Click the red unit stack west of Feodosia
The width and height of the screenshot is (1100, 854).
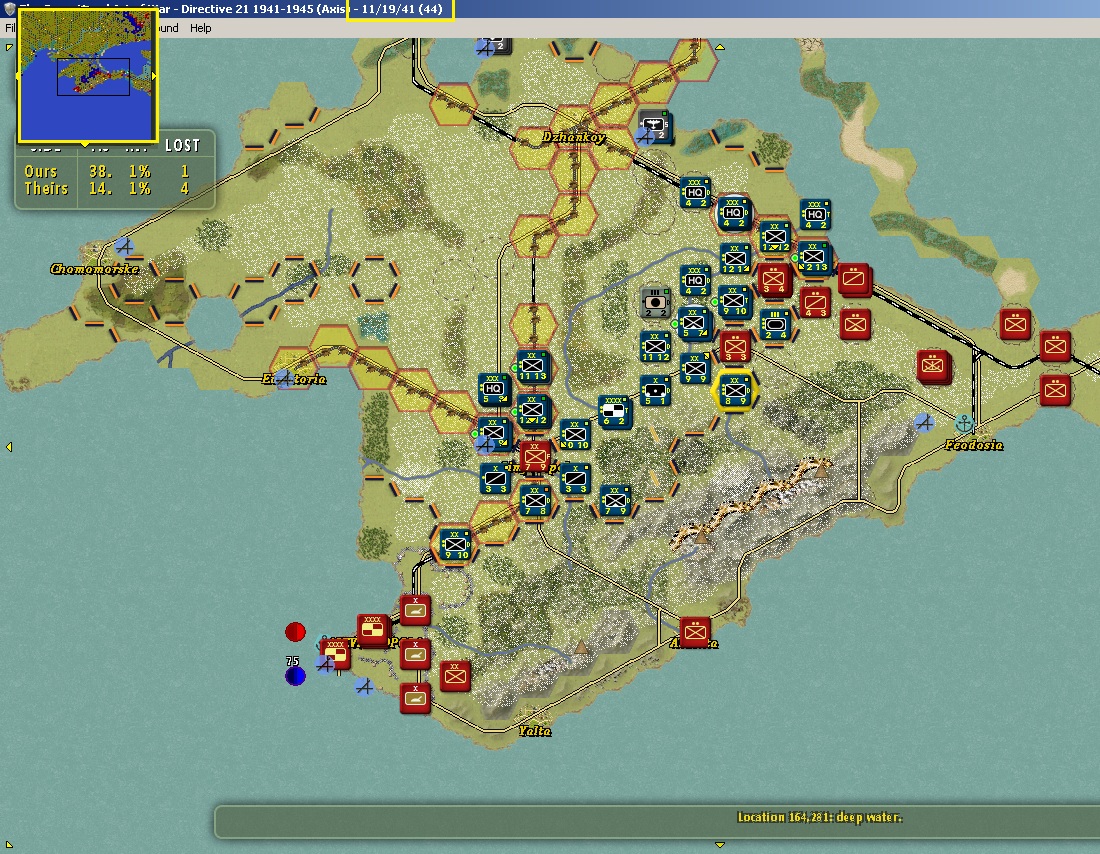(932, 367)
